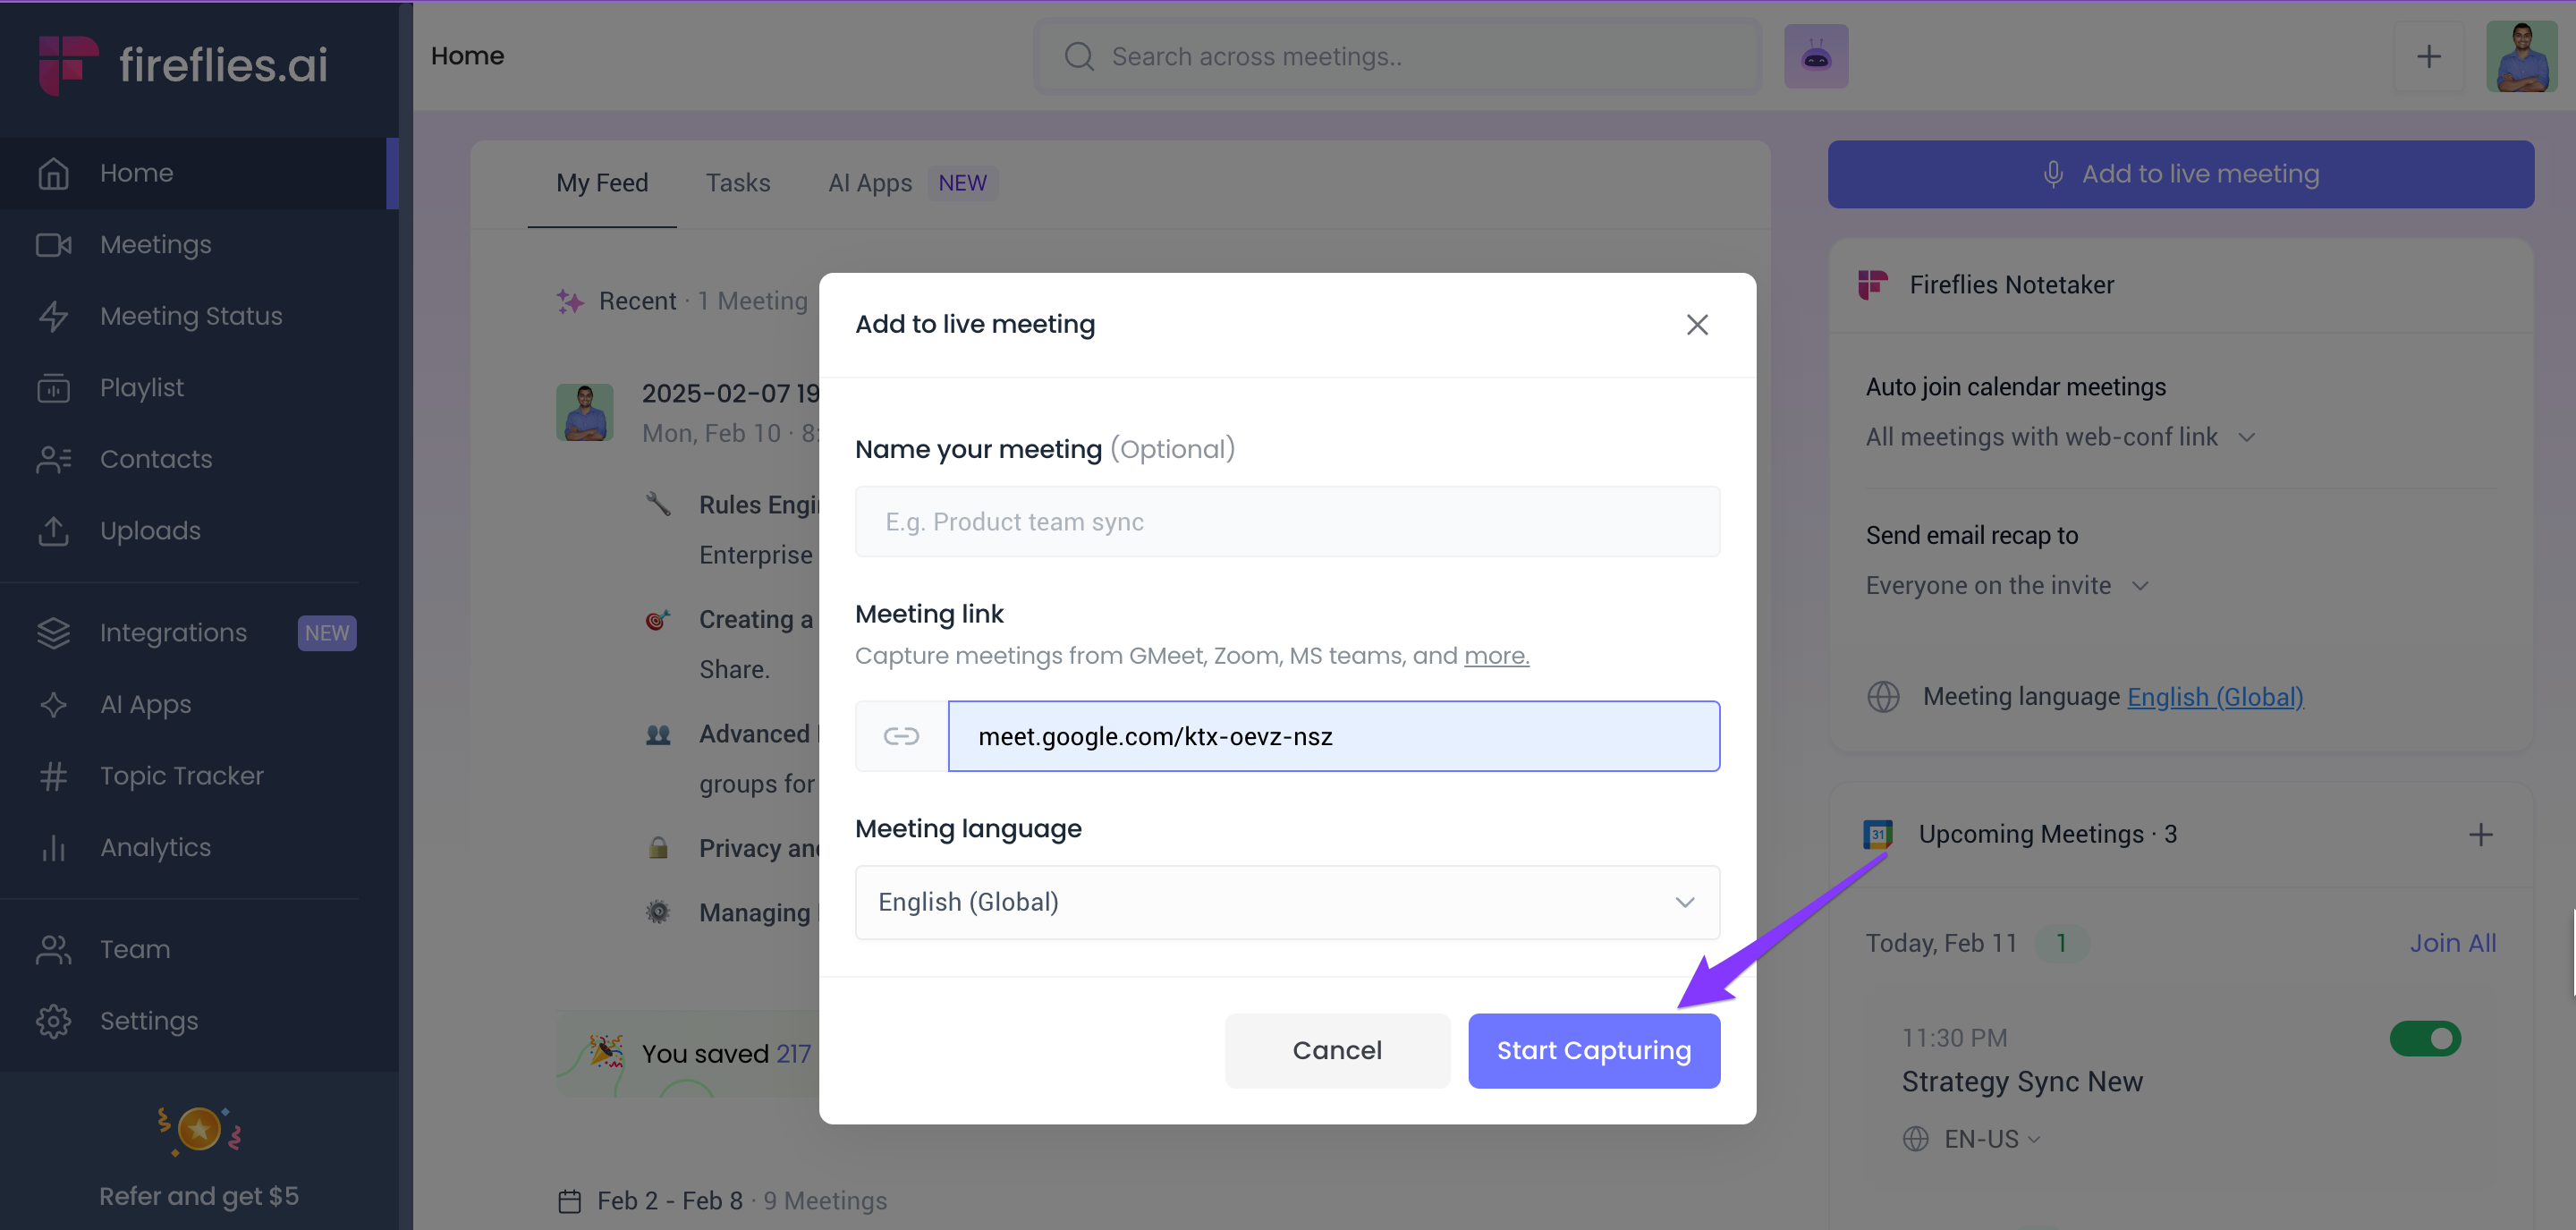The image size is (2576, 1230).
Task: Click the 11:30 PM meeting time
Action: click(x=1954, y=1038)
